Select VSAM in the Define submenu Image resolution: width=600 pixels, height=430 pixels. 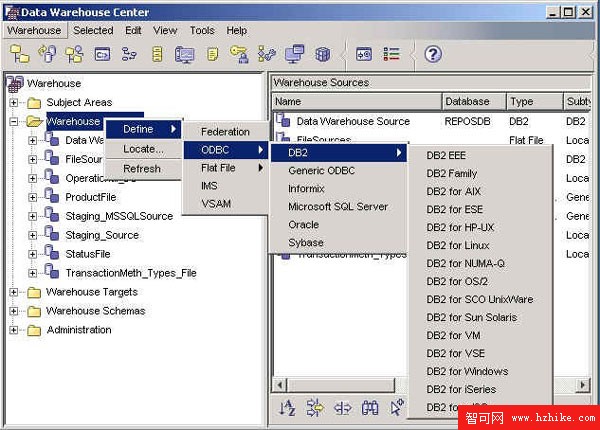click(x=226, y=204)
